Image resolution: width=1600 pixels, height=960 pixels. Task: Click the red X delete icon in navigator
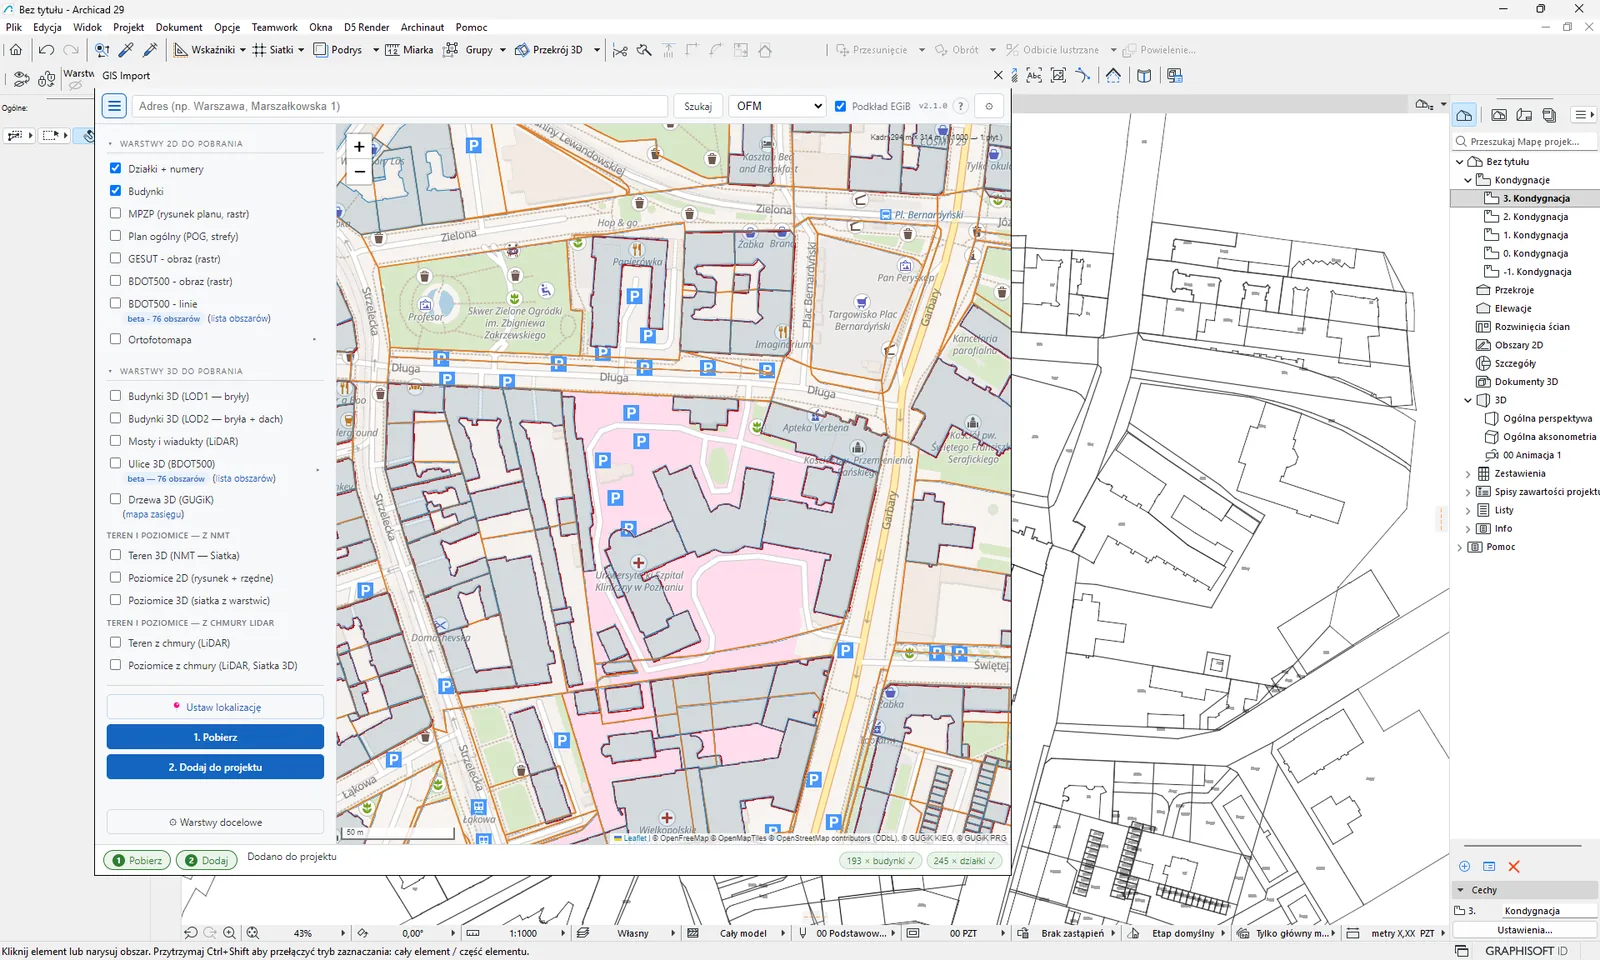[x=1514, y=866]
